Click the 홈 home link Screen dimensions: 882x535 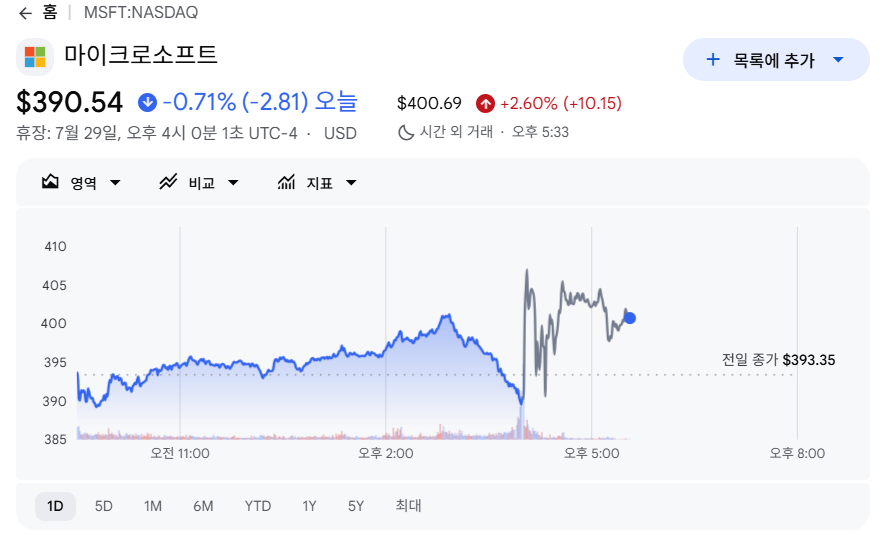pyautogui.click(x=50, y=12)
